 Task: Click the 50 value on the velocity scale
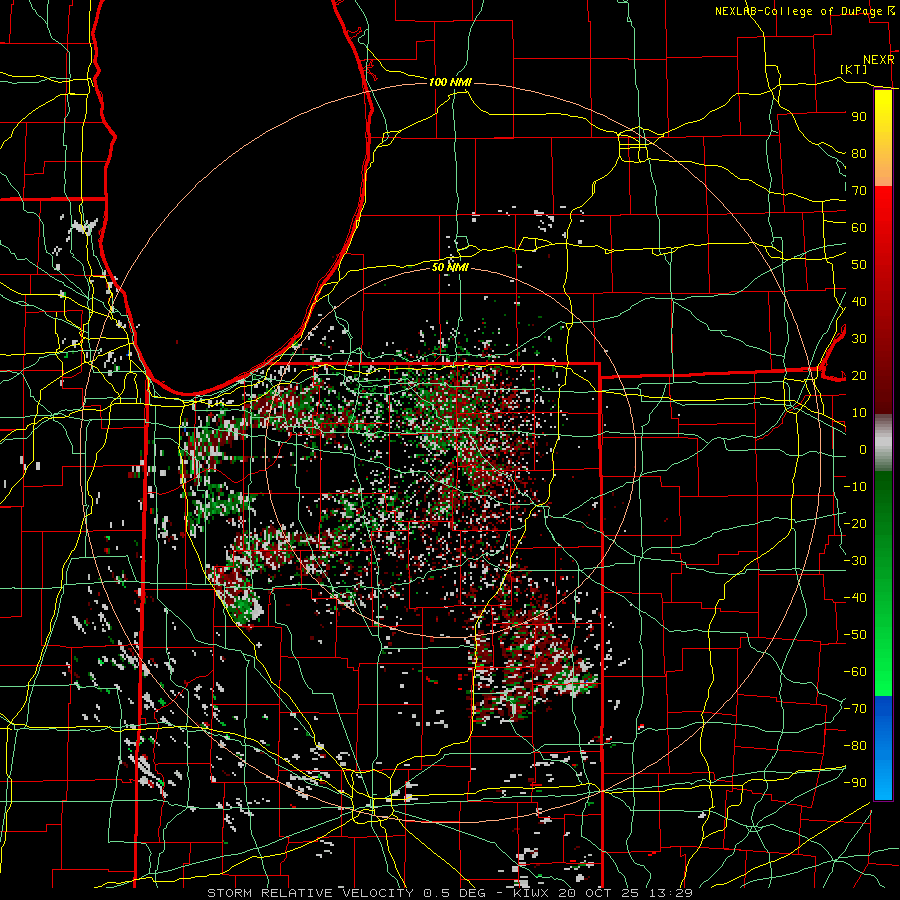tap(859, 265)
